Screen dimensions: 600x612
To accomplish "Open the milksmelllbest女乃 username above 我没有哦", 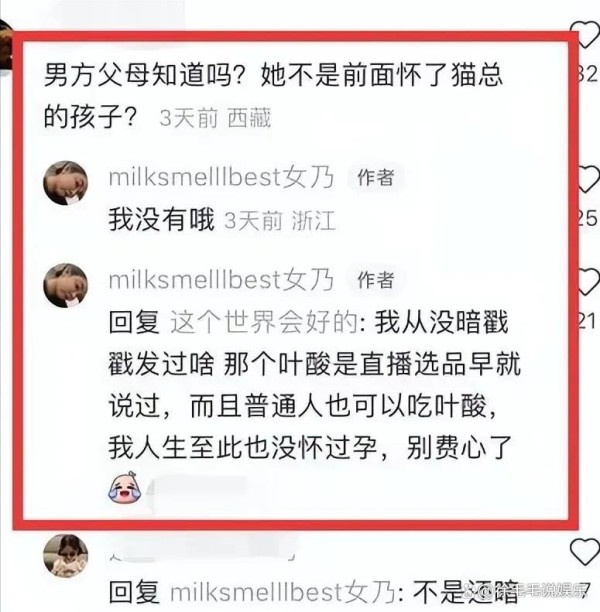I will coord(221,177).
